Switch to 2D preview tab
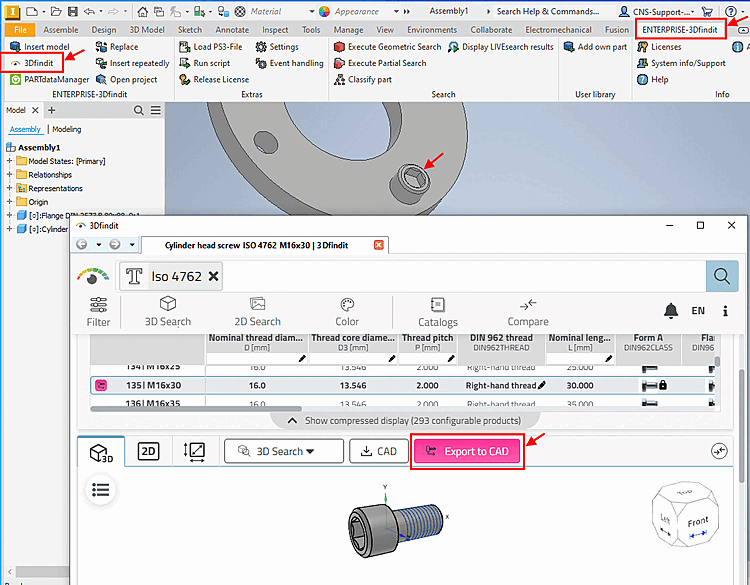Viewport: 750px width, 585px height. 148,452
